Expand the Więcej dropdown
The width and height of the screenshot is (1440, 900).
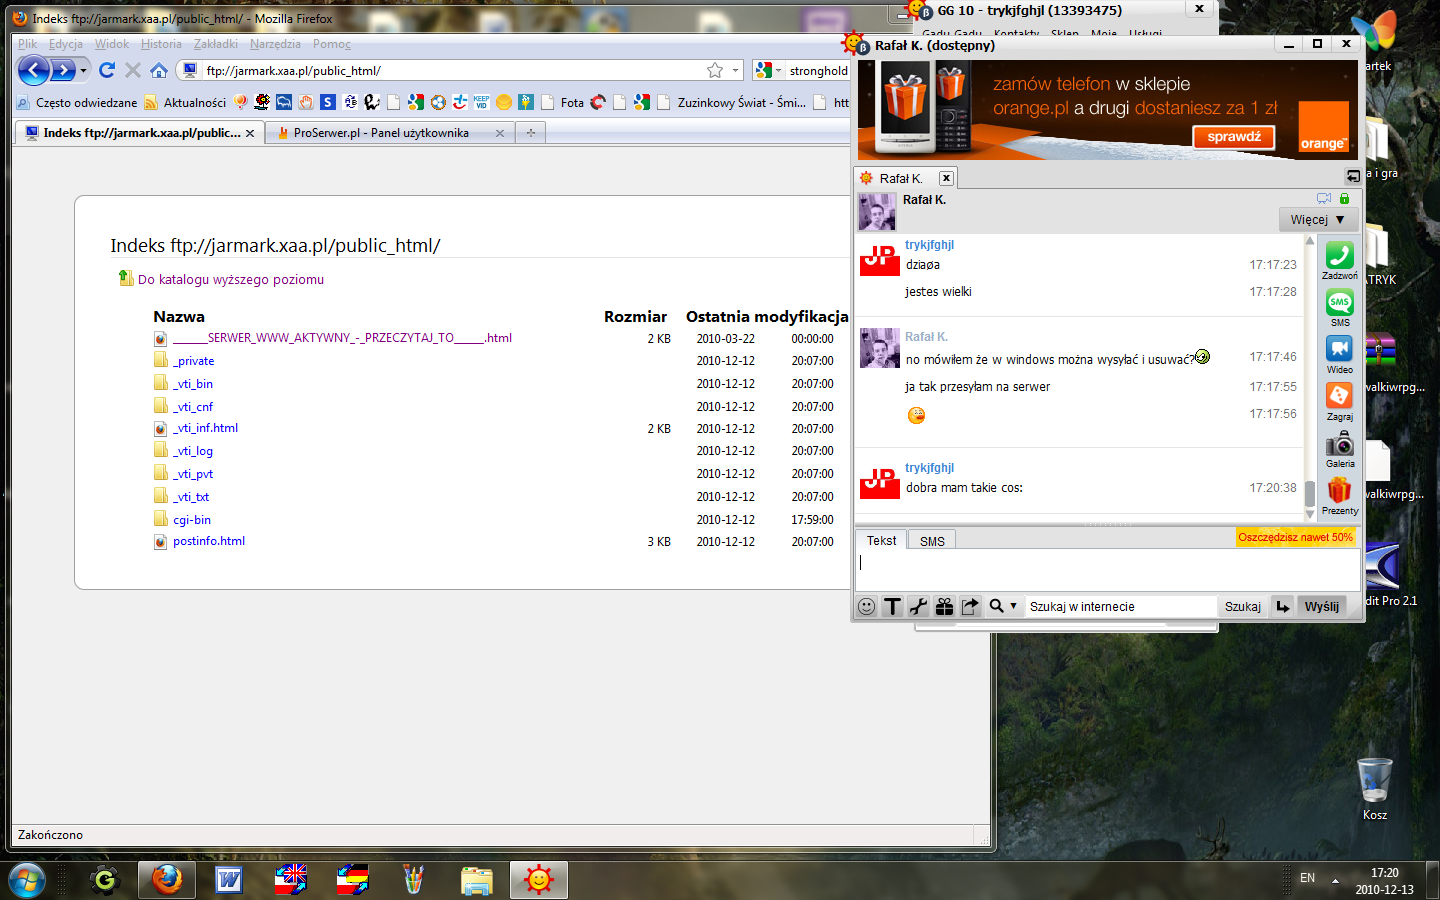[1317, 219]
